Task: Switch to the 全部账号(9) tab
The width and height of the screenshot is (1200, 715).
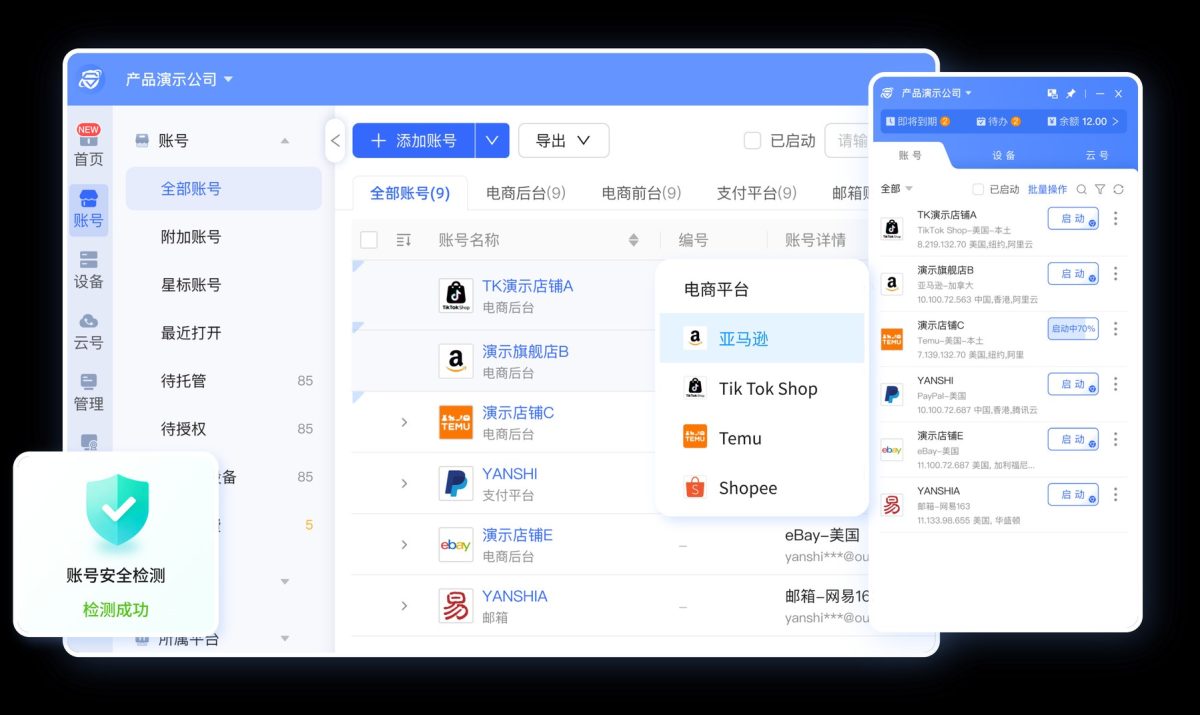Action: [410, 193]
